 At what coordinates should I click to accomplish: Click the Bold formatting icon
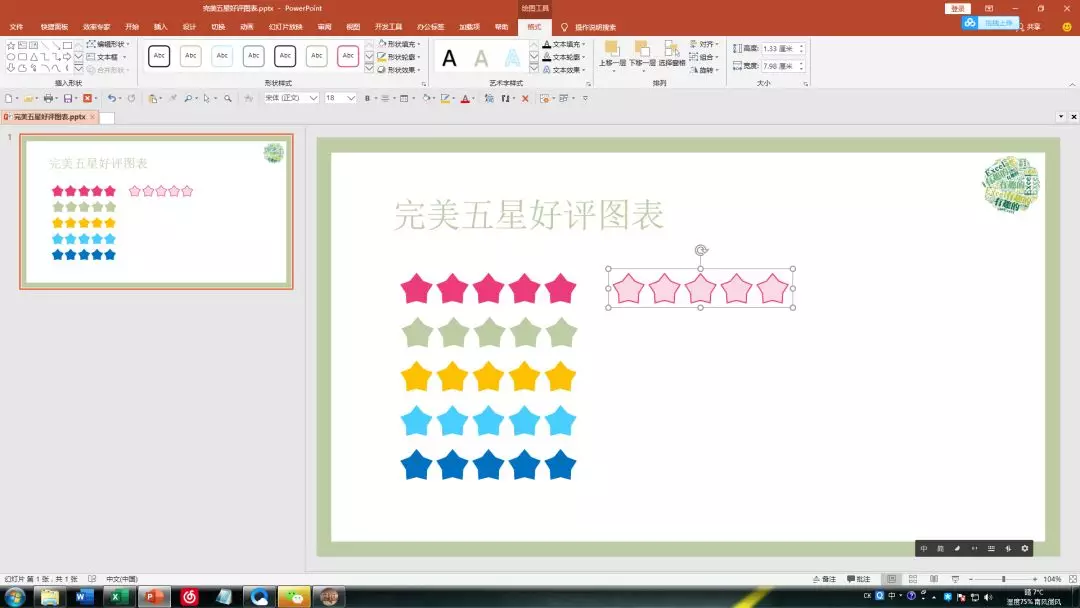368,98
